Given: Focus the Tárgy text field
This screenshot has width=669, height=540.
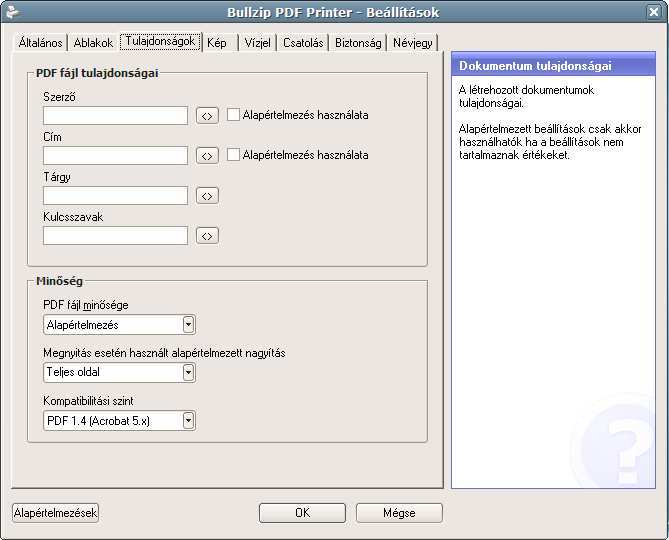Looking at the screenshot, I should pos(115,196).
